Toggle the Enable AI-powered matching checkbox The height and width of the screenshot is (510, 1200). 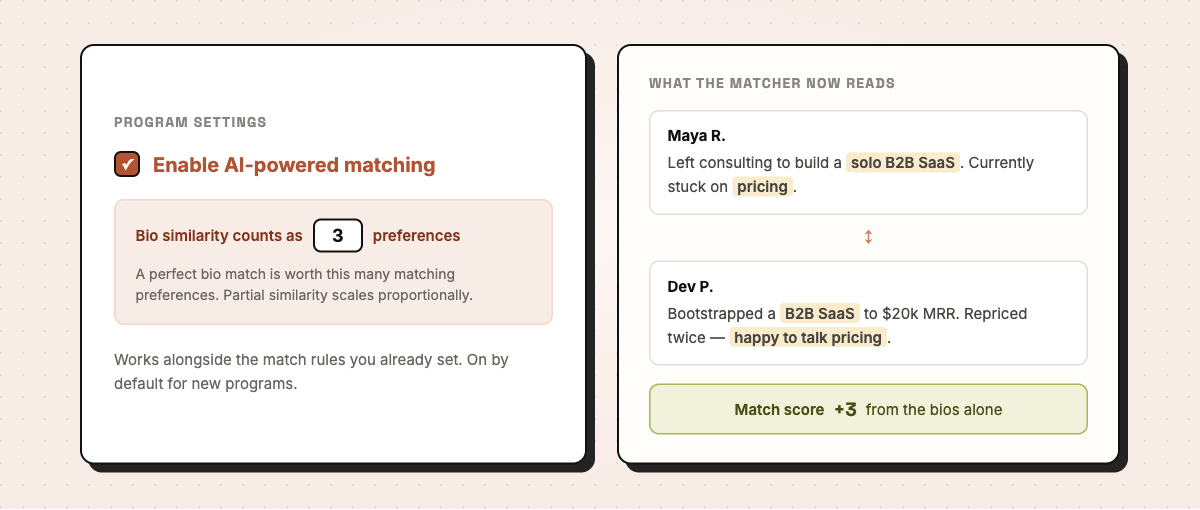click(x=127, y=165)
